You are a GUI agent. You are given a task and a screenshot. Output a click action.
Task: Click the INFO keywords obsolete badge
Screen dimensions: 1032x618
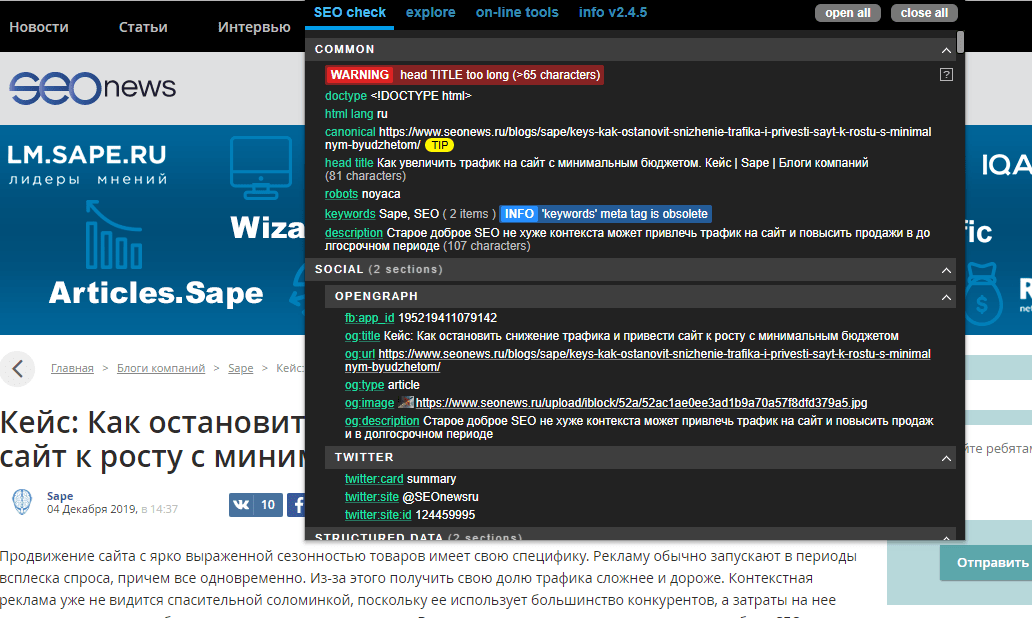(606, 214)
